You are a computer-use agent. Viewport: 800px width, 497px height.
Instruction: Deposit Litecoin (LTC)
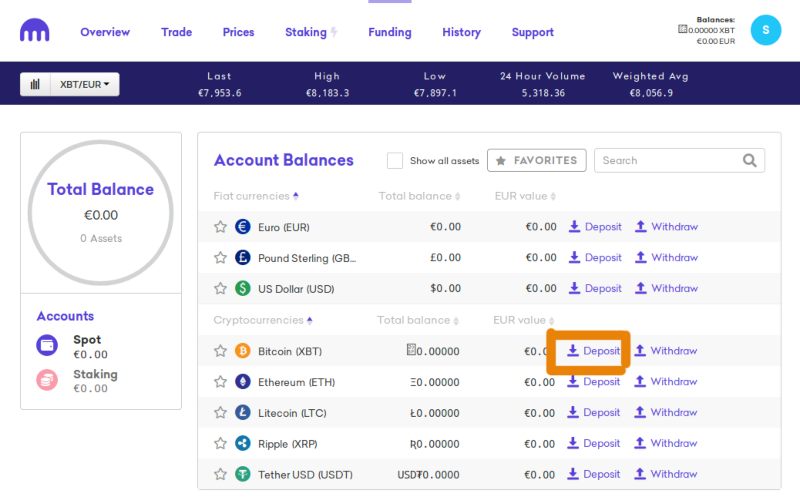594,412
